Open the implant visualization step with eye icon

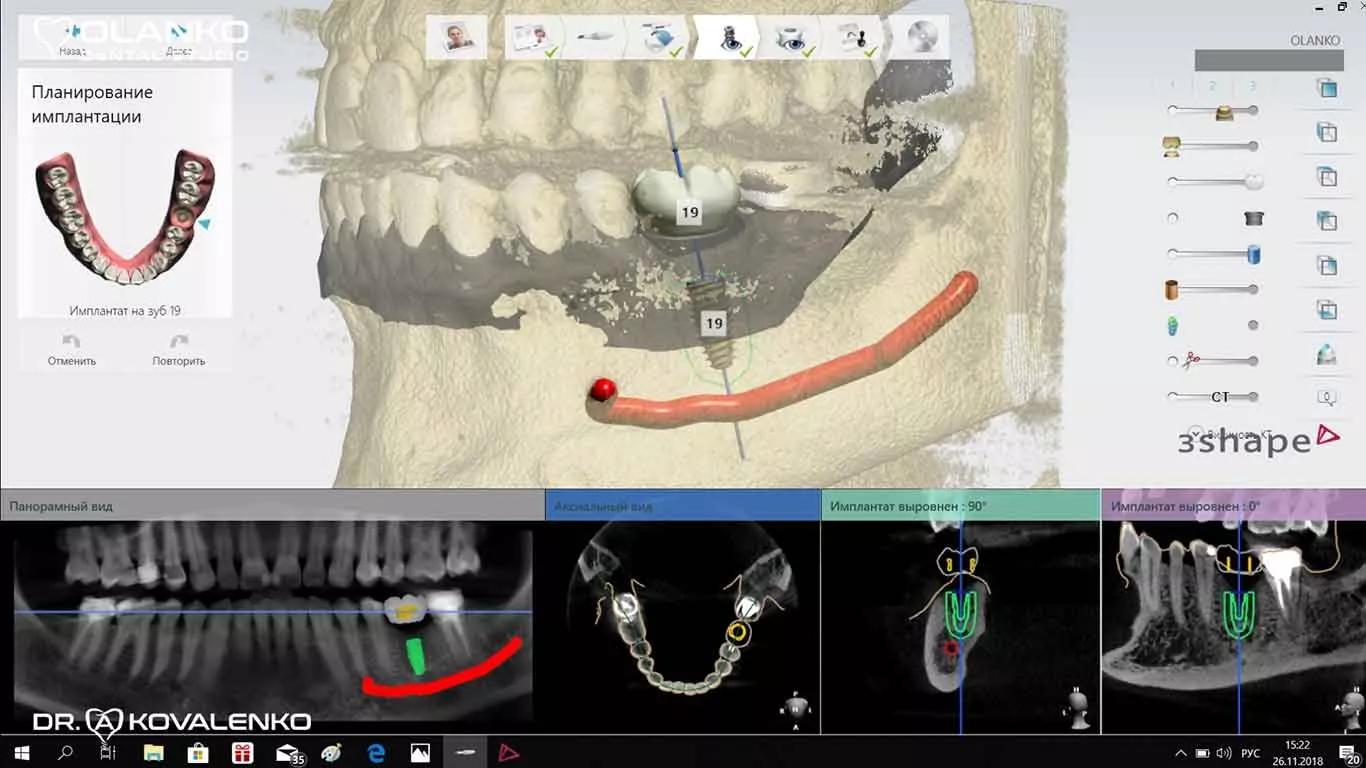(728, 35)
